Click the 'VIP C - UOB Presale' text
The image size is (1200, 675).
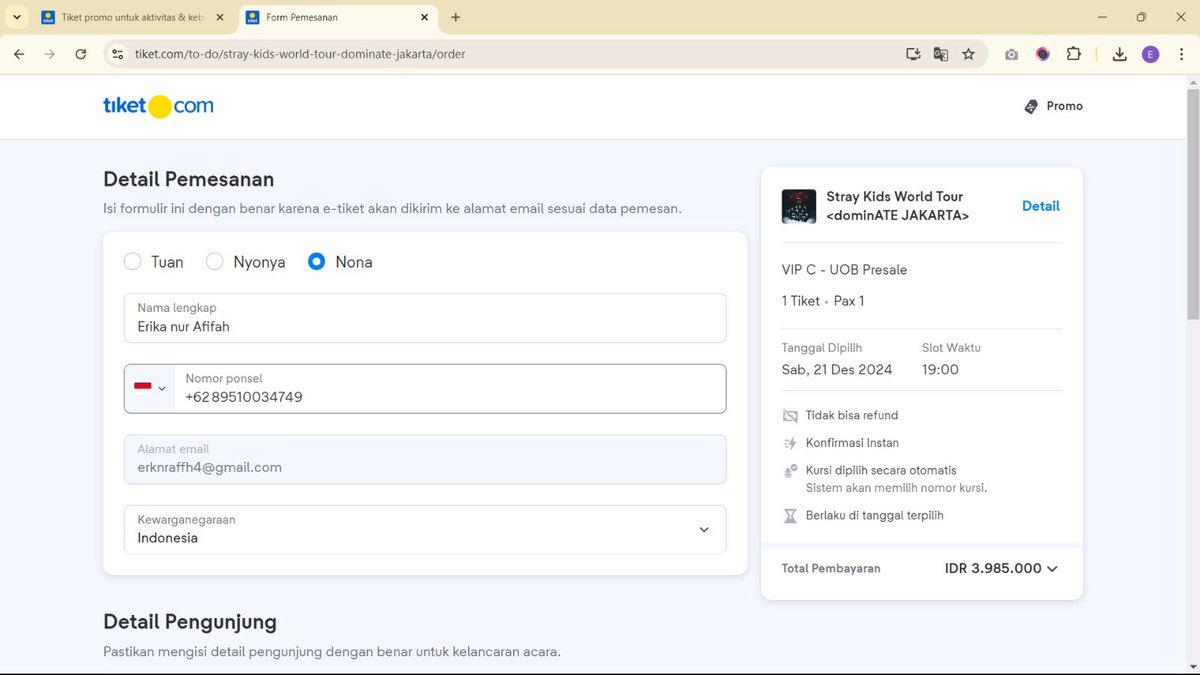tap(845, 270)
